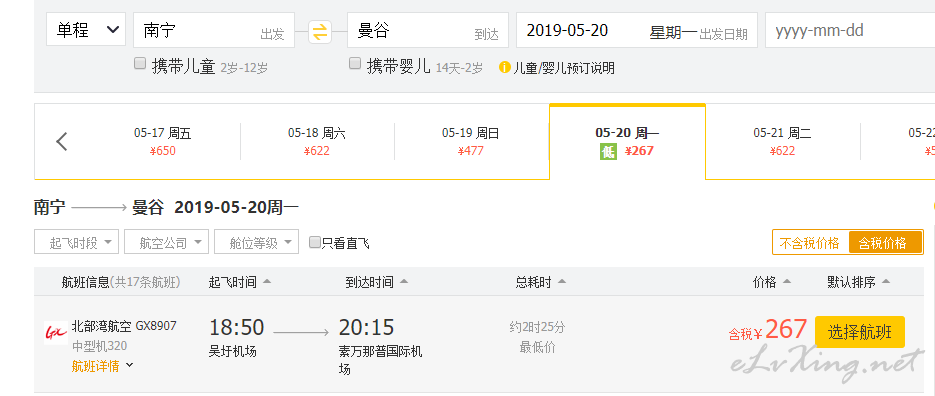Click the previous dates left arrow
935x396 pixels.
coord(62,142)
